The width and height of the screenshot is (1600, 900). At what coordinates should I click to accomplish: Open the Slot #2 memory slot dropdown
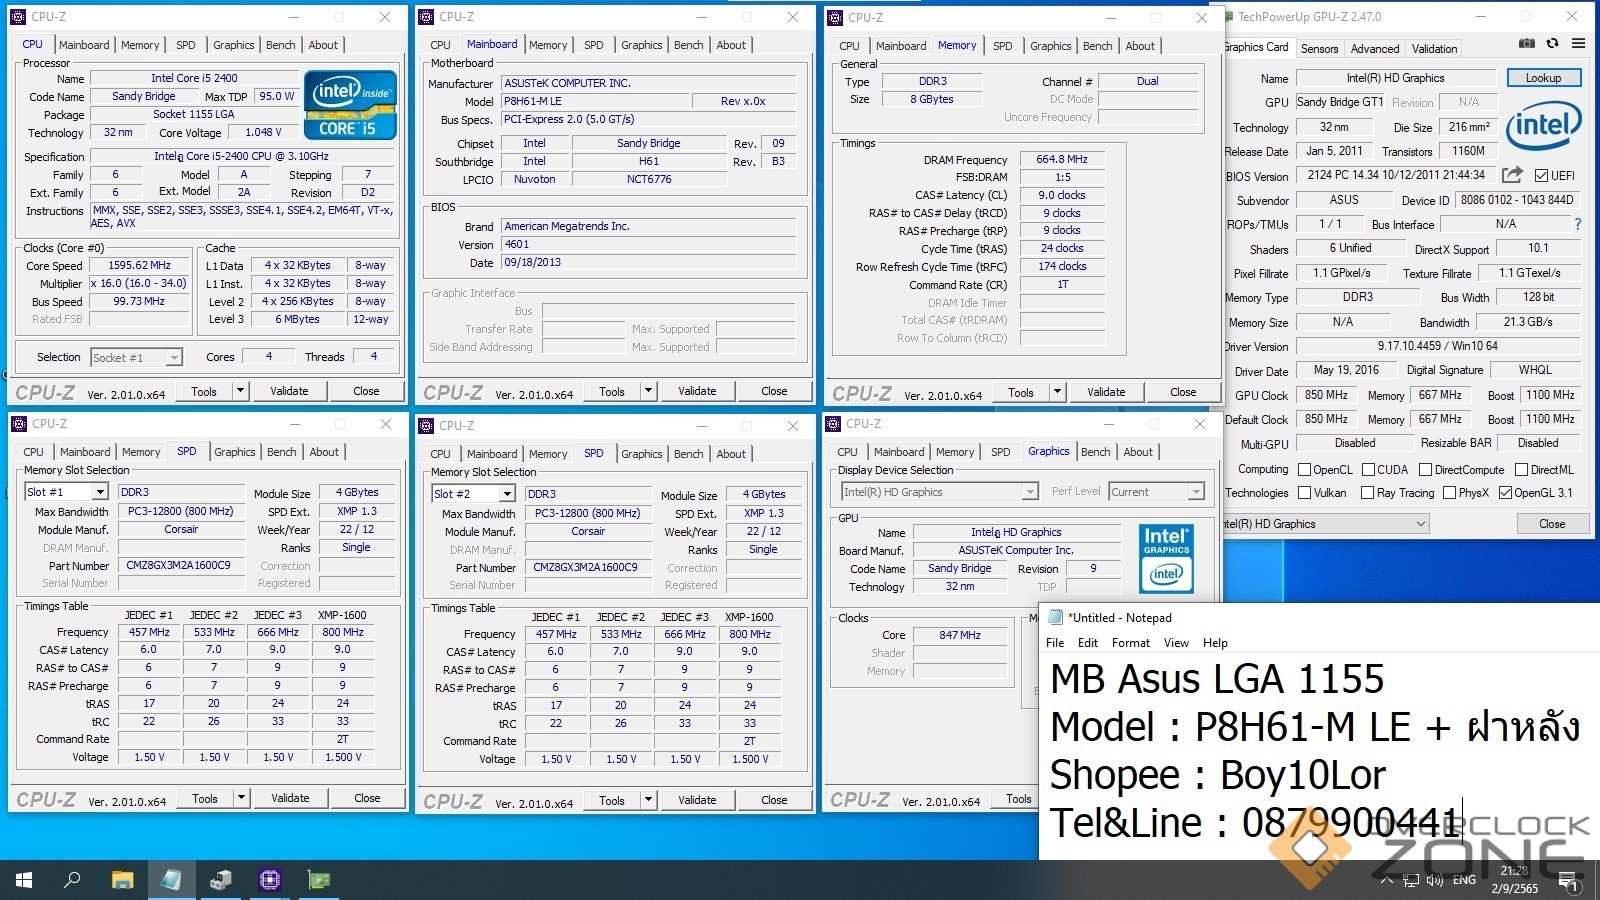507,494
